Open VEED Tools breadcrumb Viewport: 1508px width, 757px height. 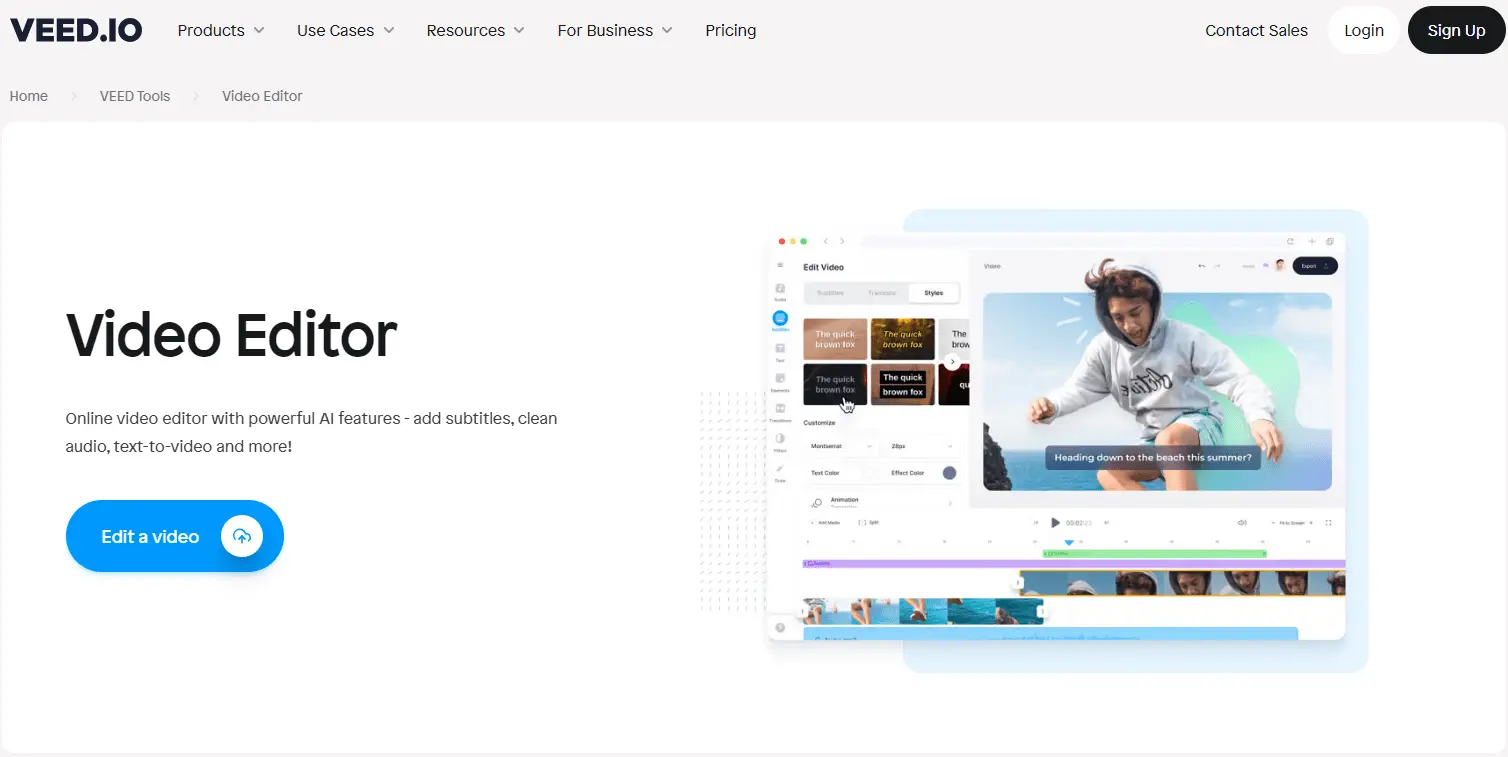coord(135,96)
